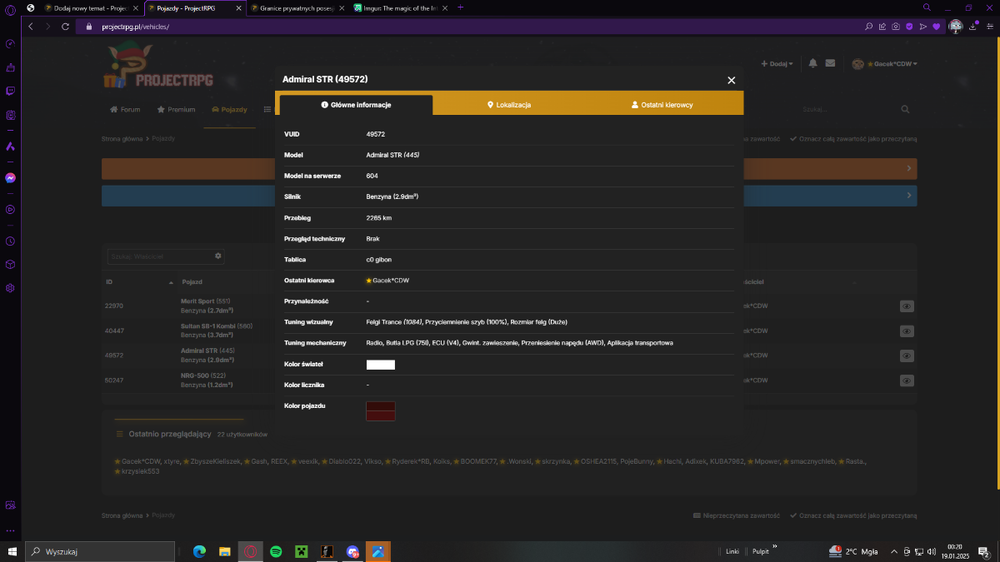Select the Główne informacje tab

(x=356, y=105)
